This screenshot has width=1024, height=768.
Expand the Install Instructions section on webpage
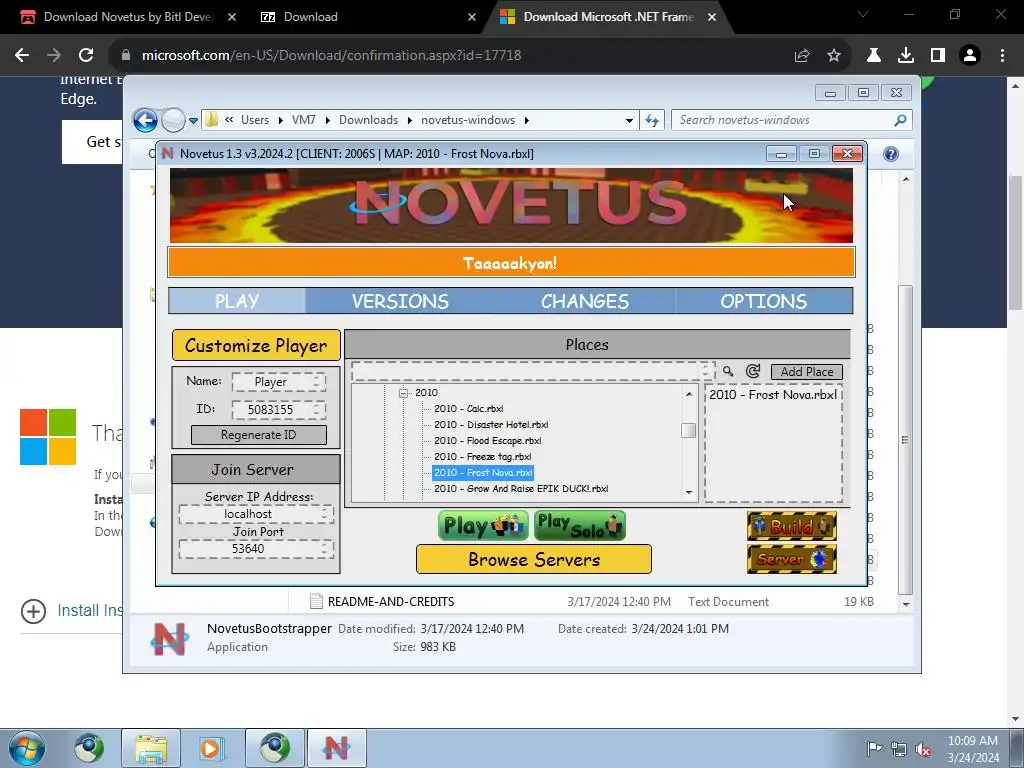tap(33, 611)
